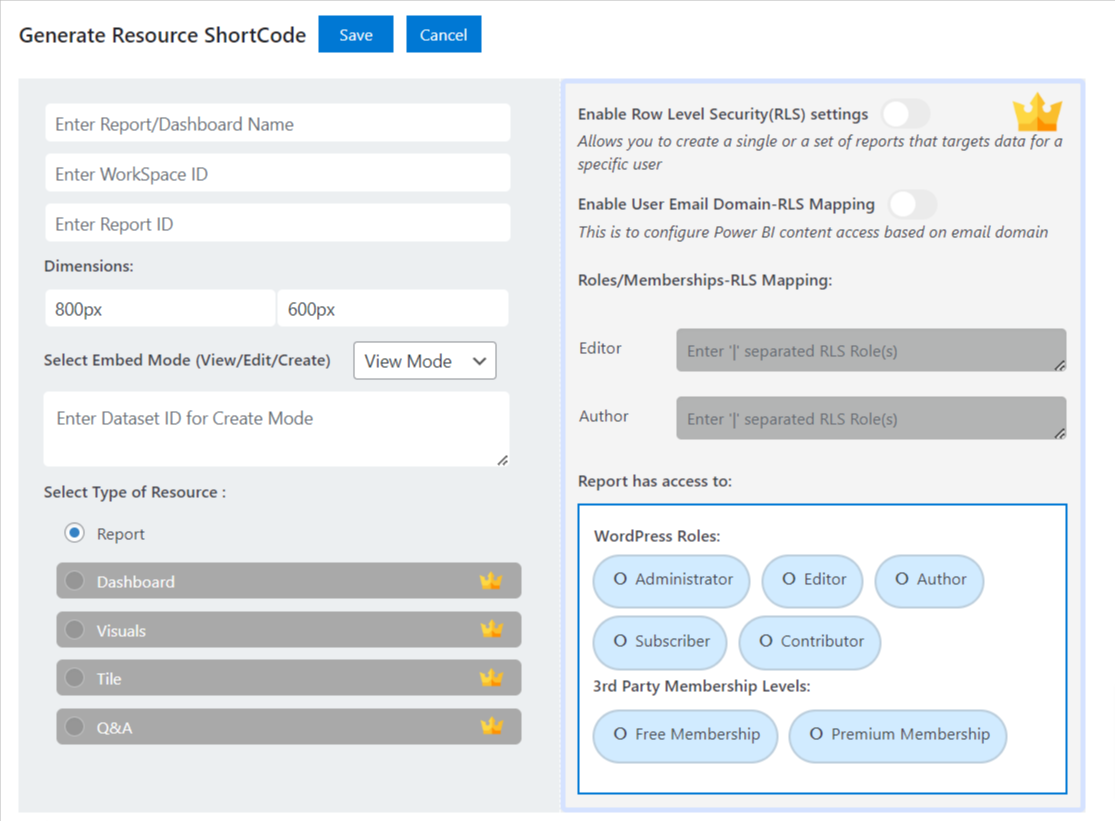
Task: Click the Cancel button
Action: tap(443, 35)
